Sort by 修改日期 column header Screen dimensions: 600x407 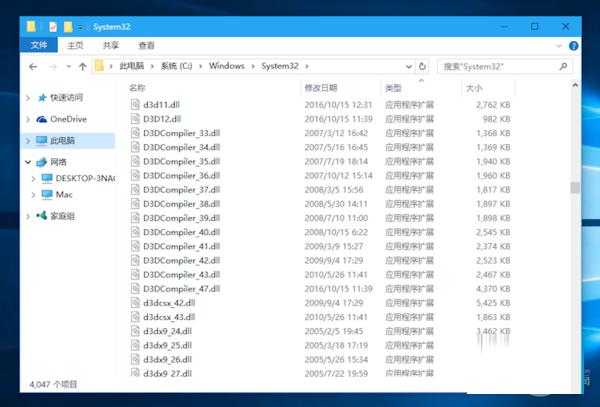pyautogui.click(x=321, y=88)
